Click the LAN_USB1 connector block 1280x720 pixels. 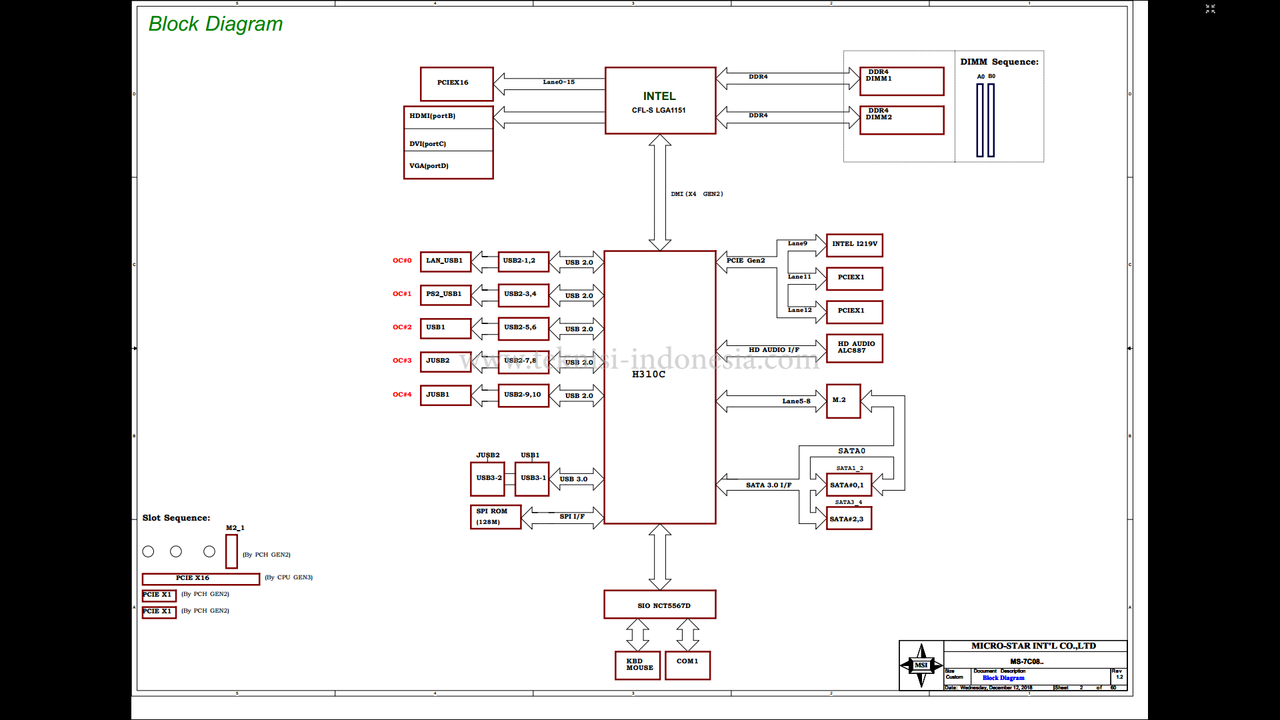[445, 261]
